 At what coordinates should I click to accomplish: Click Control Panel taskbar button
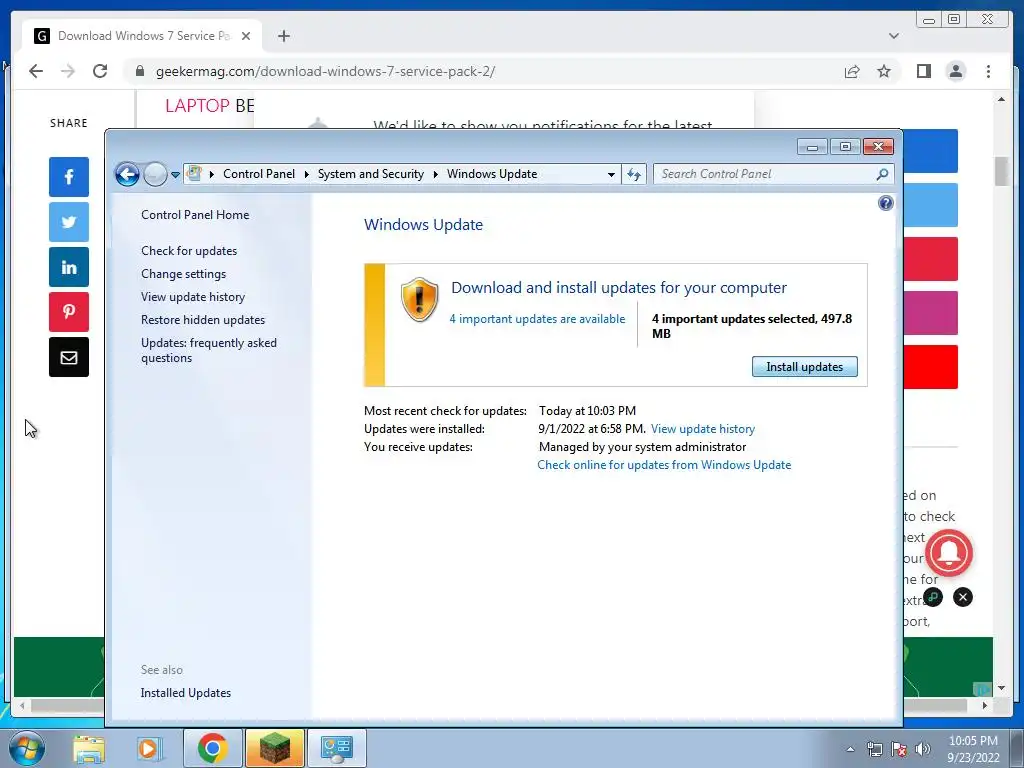pos(336,748)
